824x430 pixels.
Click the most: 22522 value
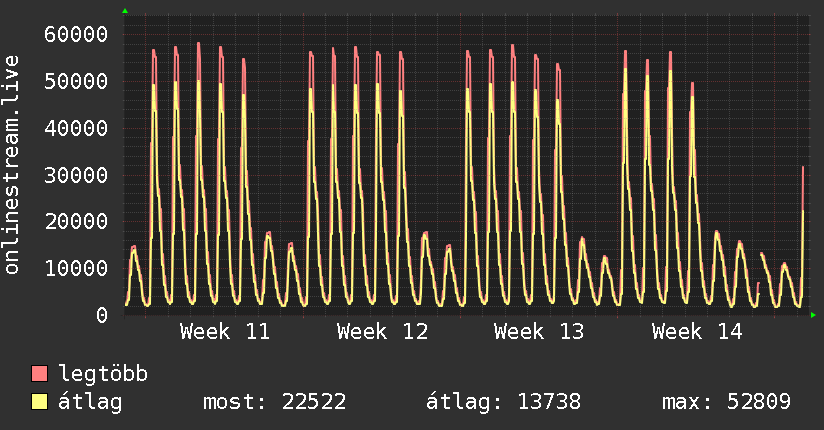pos(275,402)
